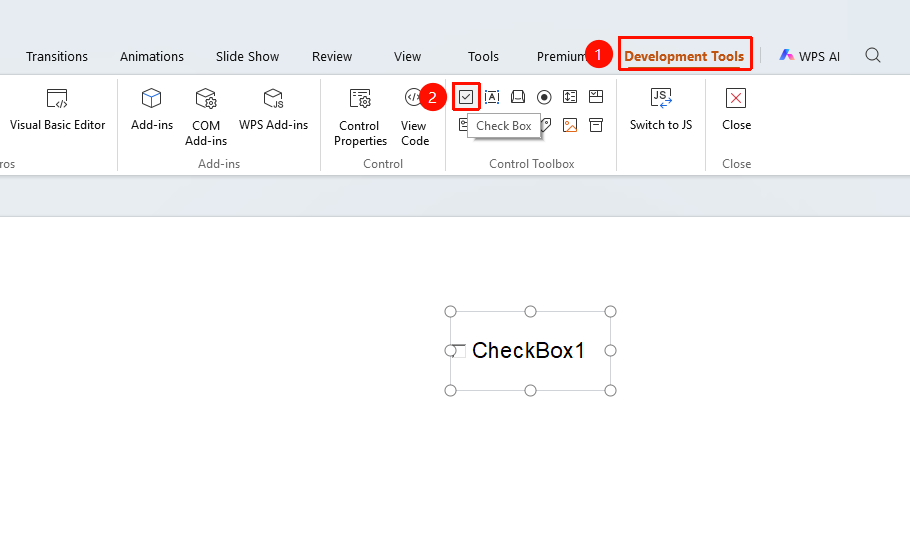Click the top-middle resize handle of CheckBox1

coord(530,312)
